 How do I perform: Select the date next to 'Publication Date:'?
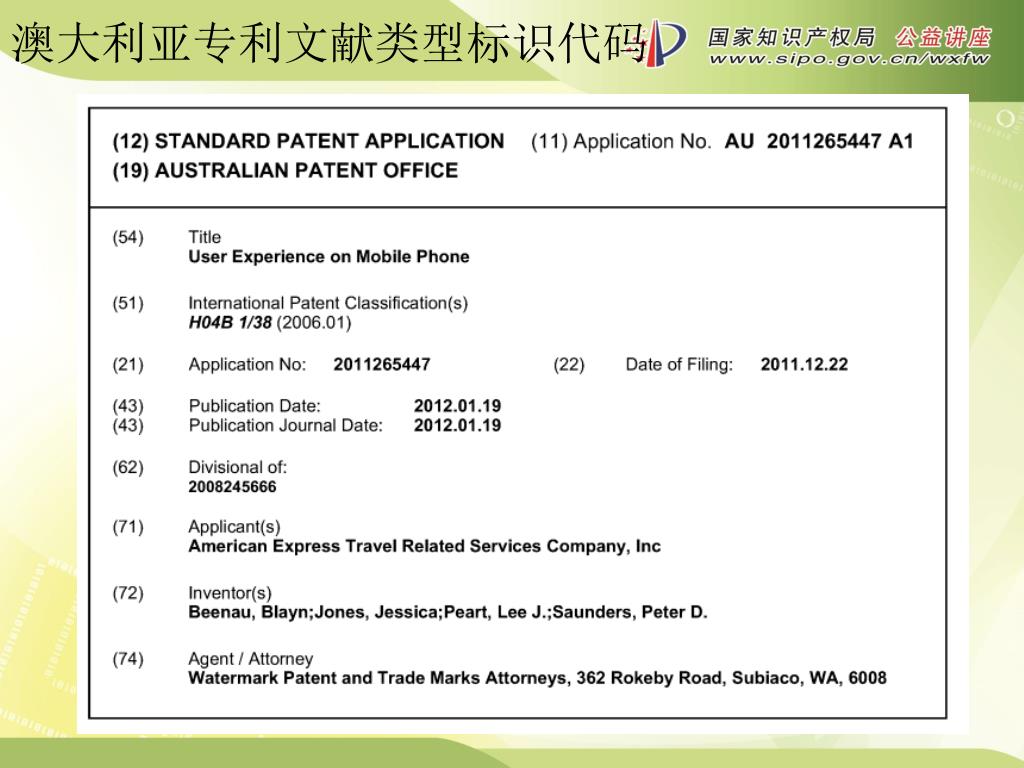[x=458, y=406]
